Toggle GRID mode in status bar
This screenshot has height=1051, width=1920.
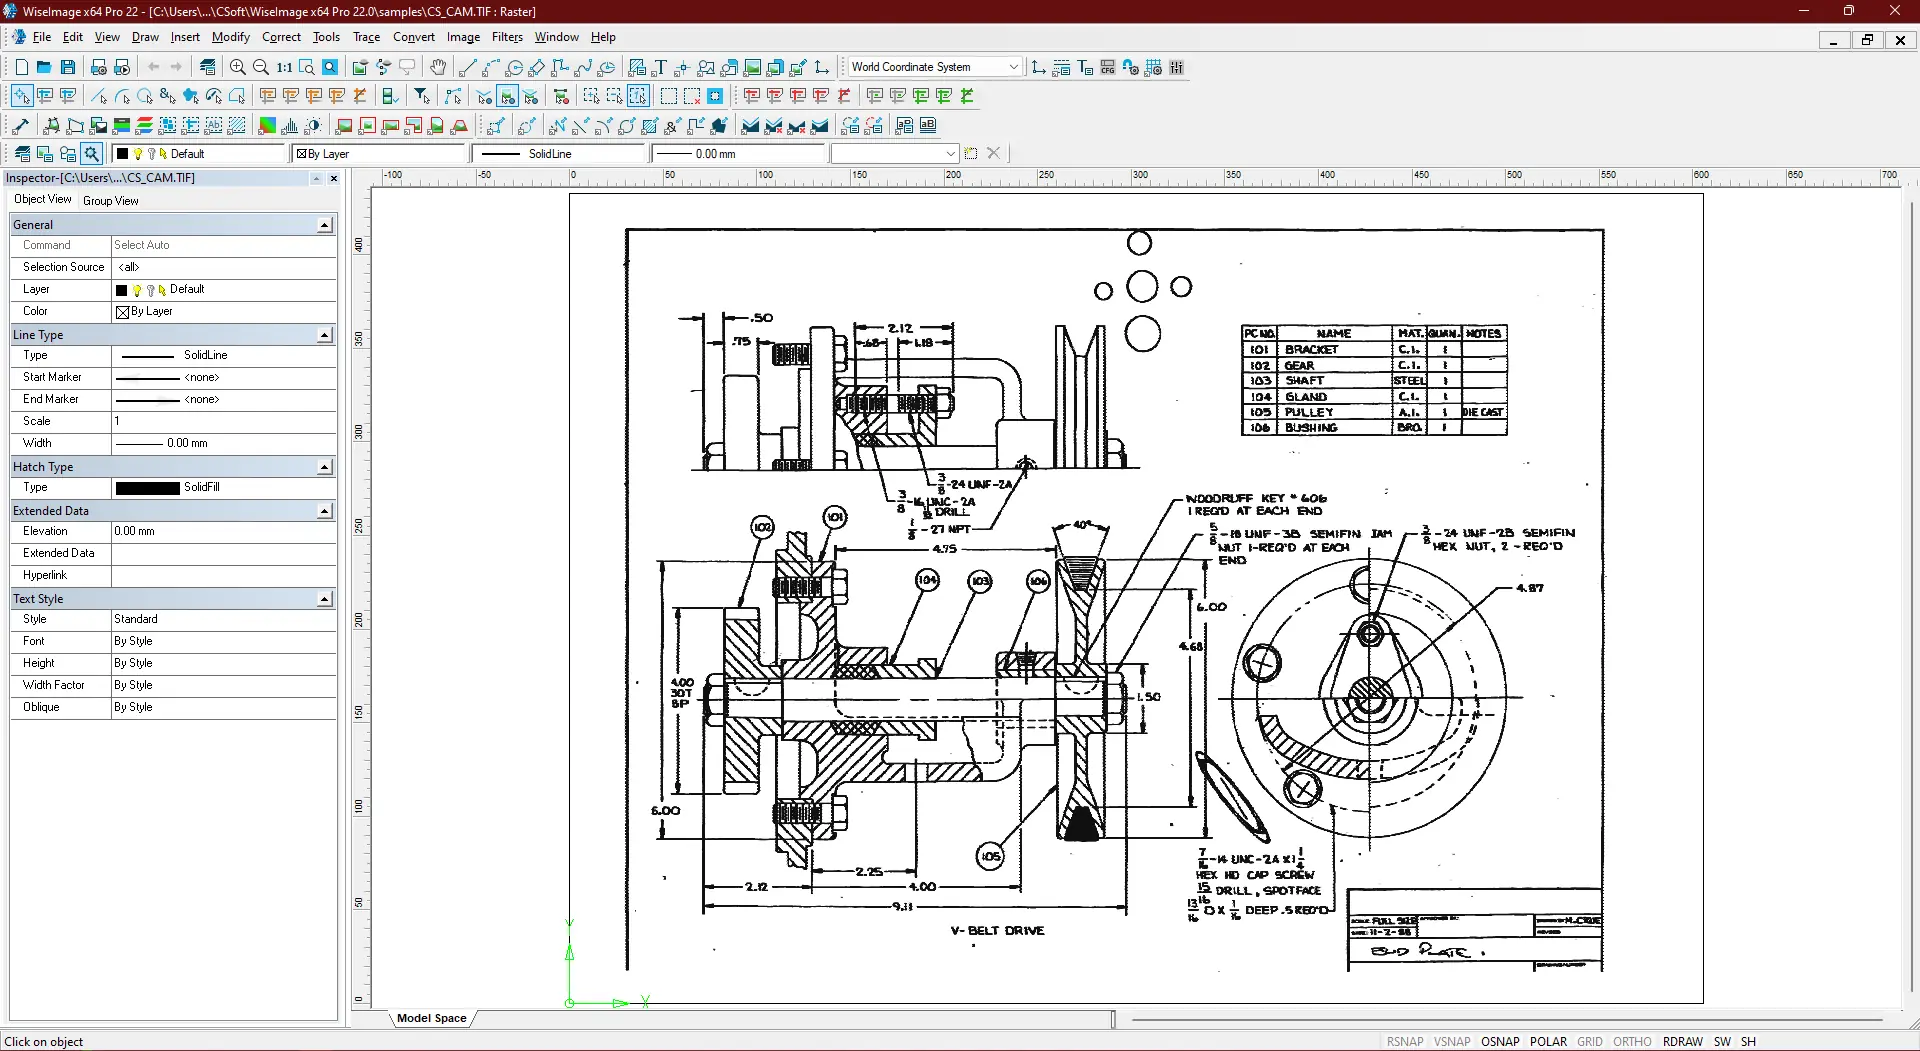pyautogui.click(x=1589, y=1041)
